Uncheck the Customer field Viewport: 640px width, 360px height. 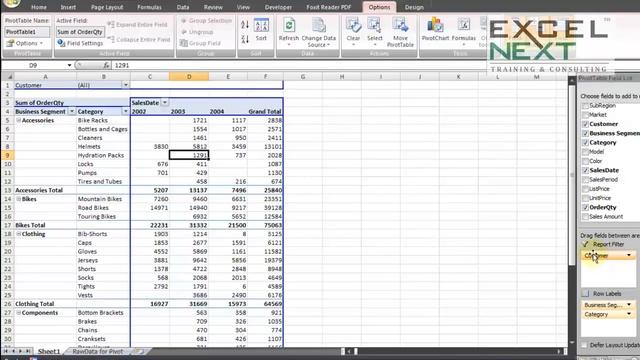(585, 124)
